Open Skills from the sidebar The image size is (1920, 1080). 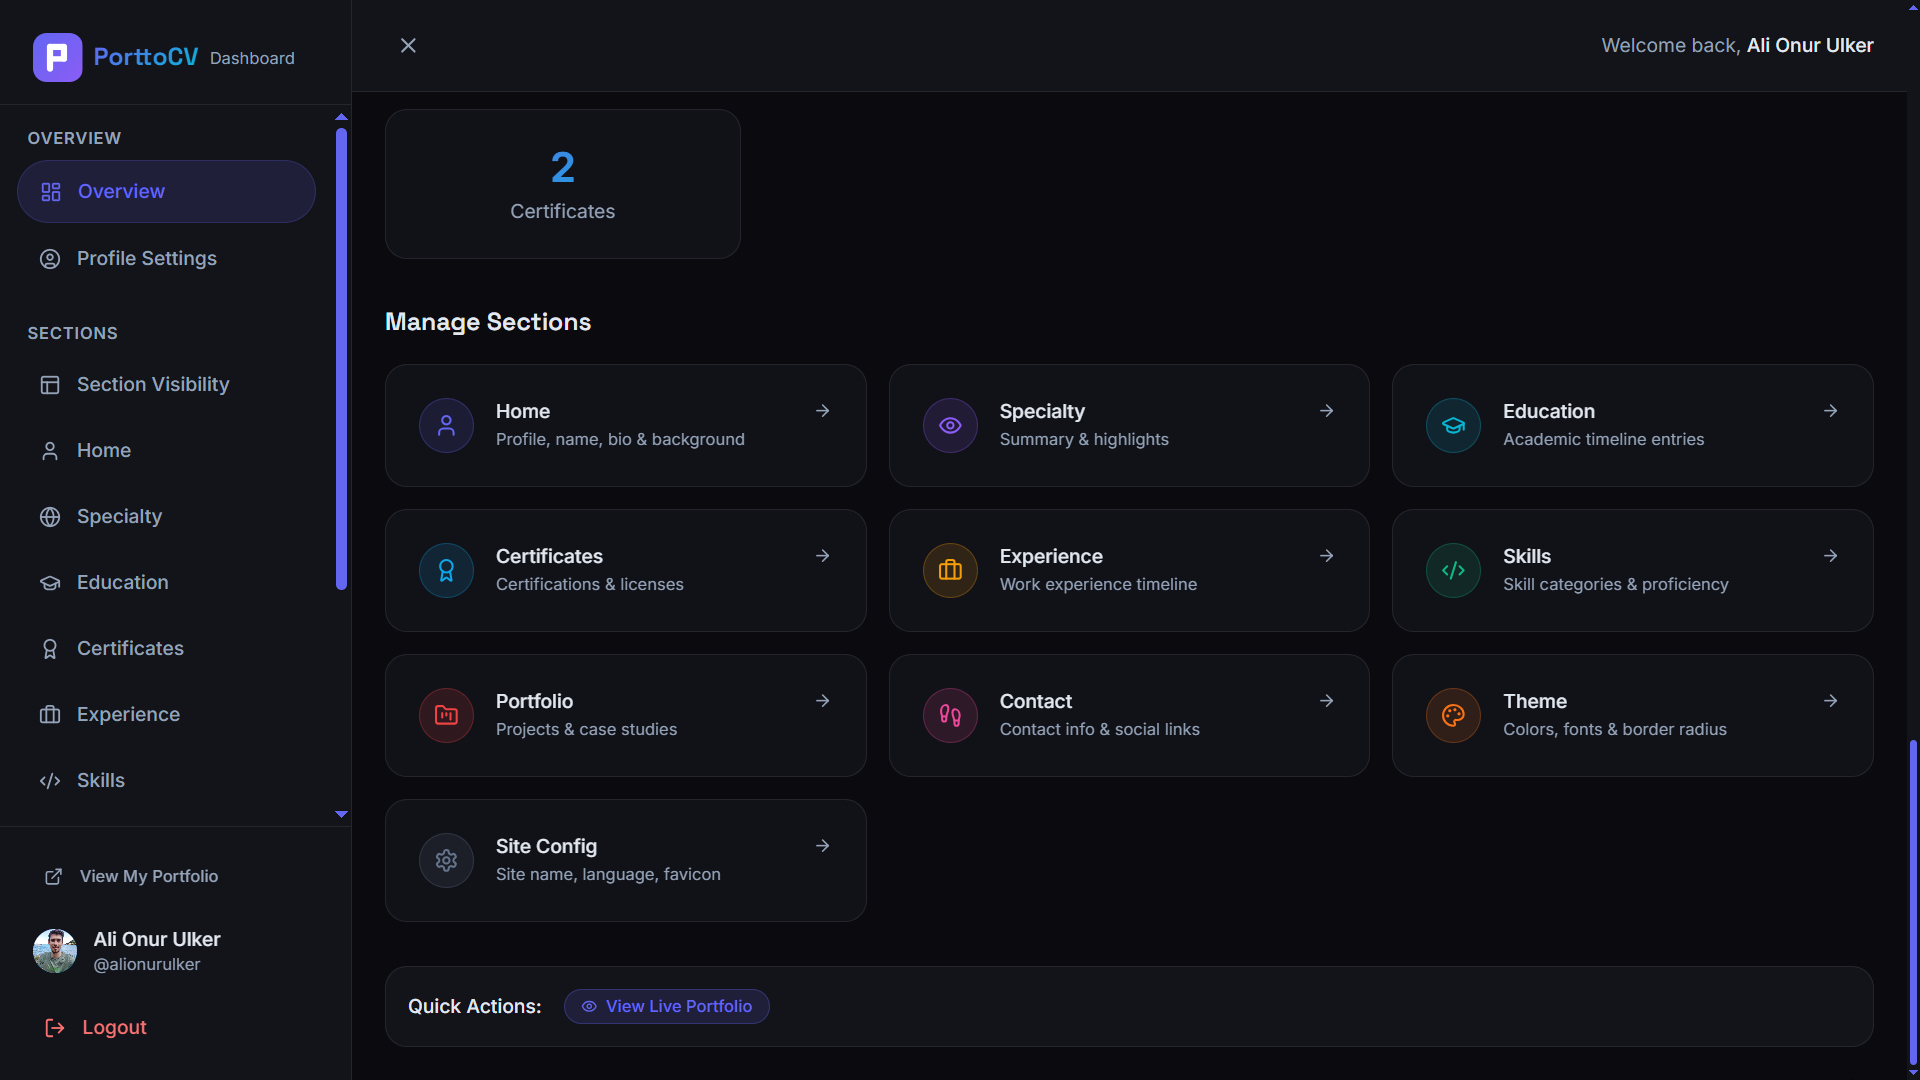pyautogui.click(x=166, y=780)
